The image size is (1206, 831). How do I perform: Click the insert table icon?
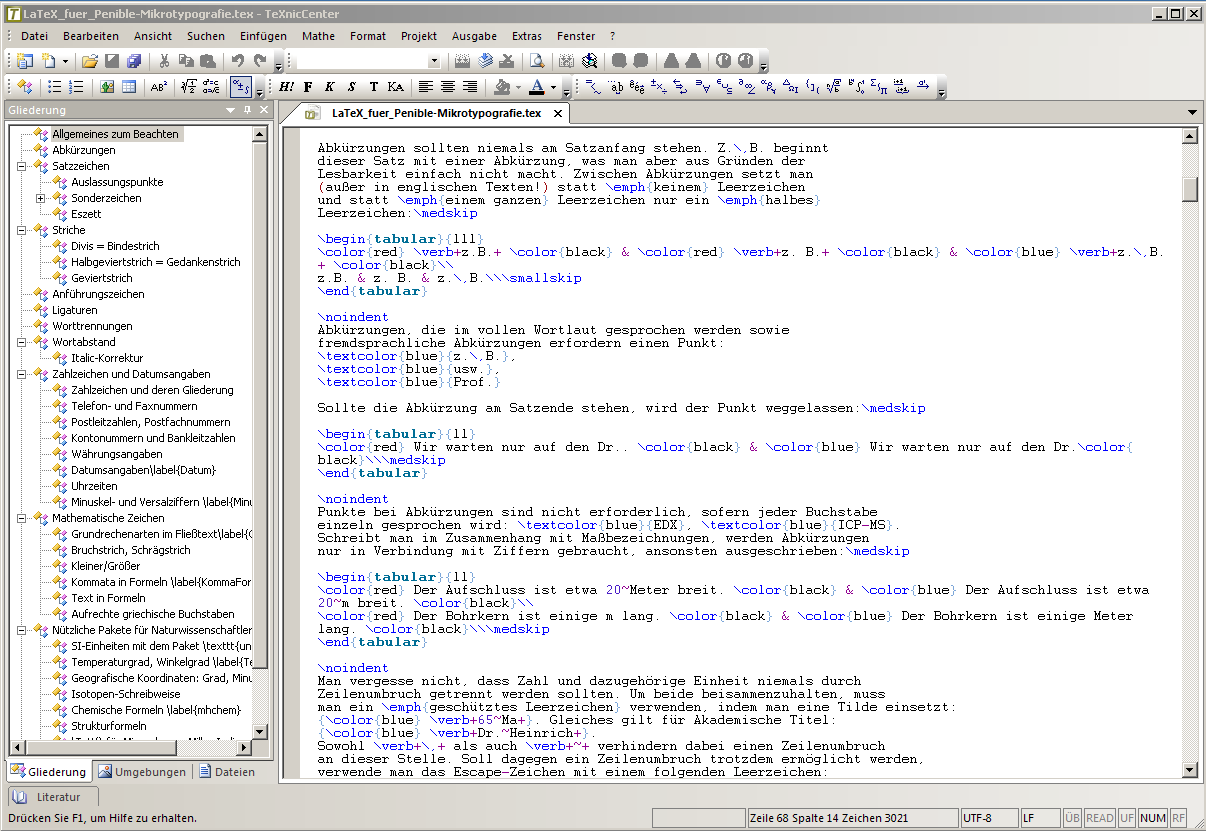tap(129, 87)
